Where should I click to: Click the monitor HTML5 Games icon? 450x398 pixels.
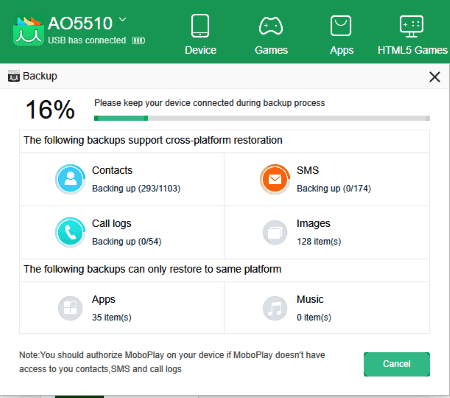[x=412, y=26]
